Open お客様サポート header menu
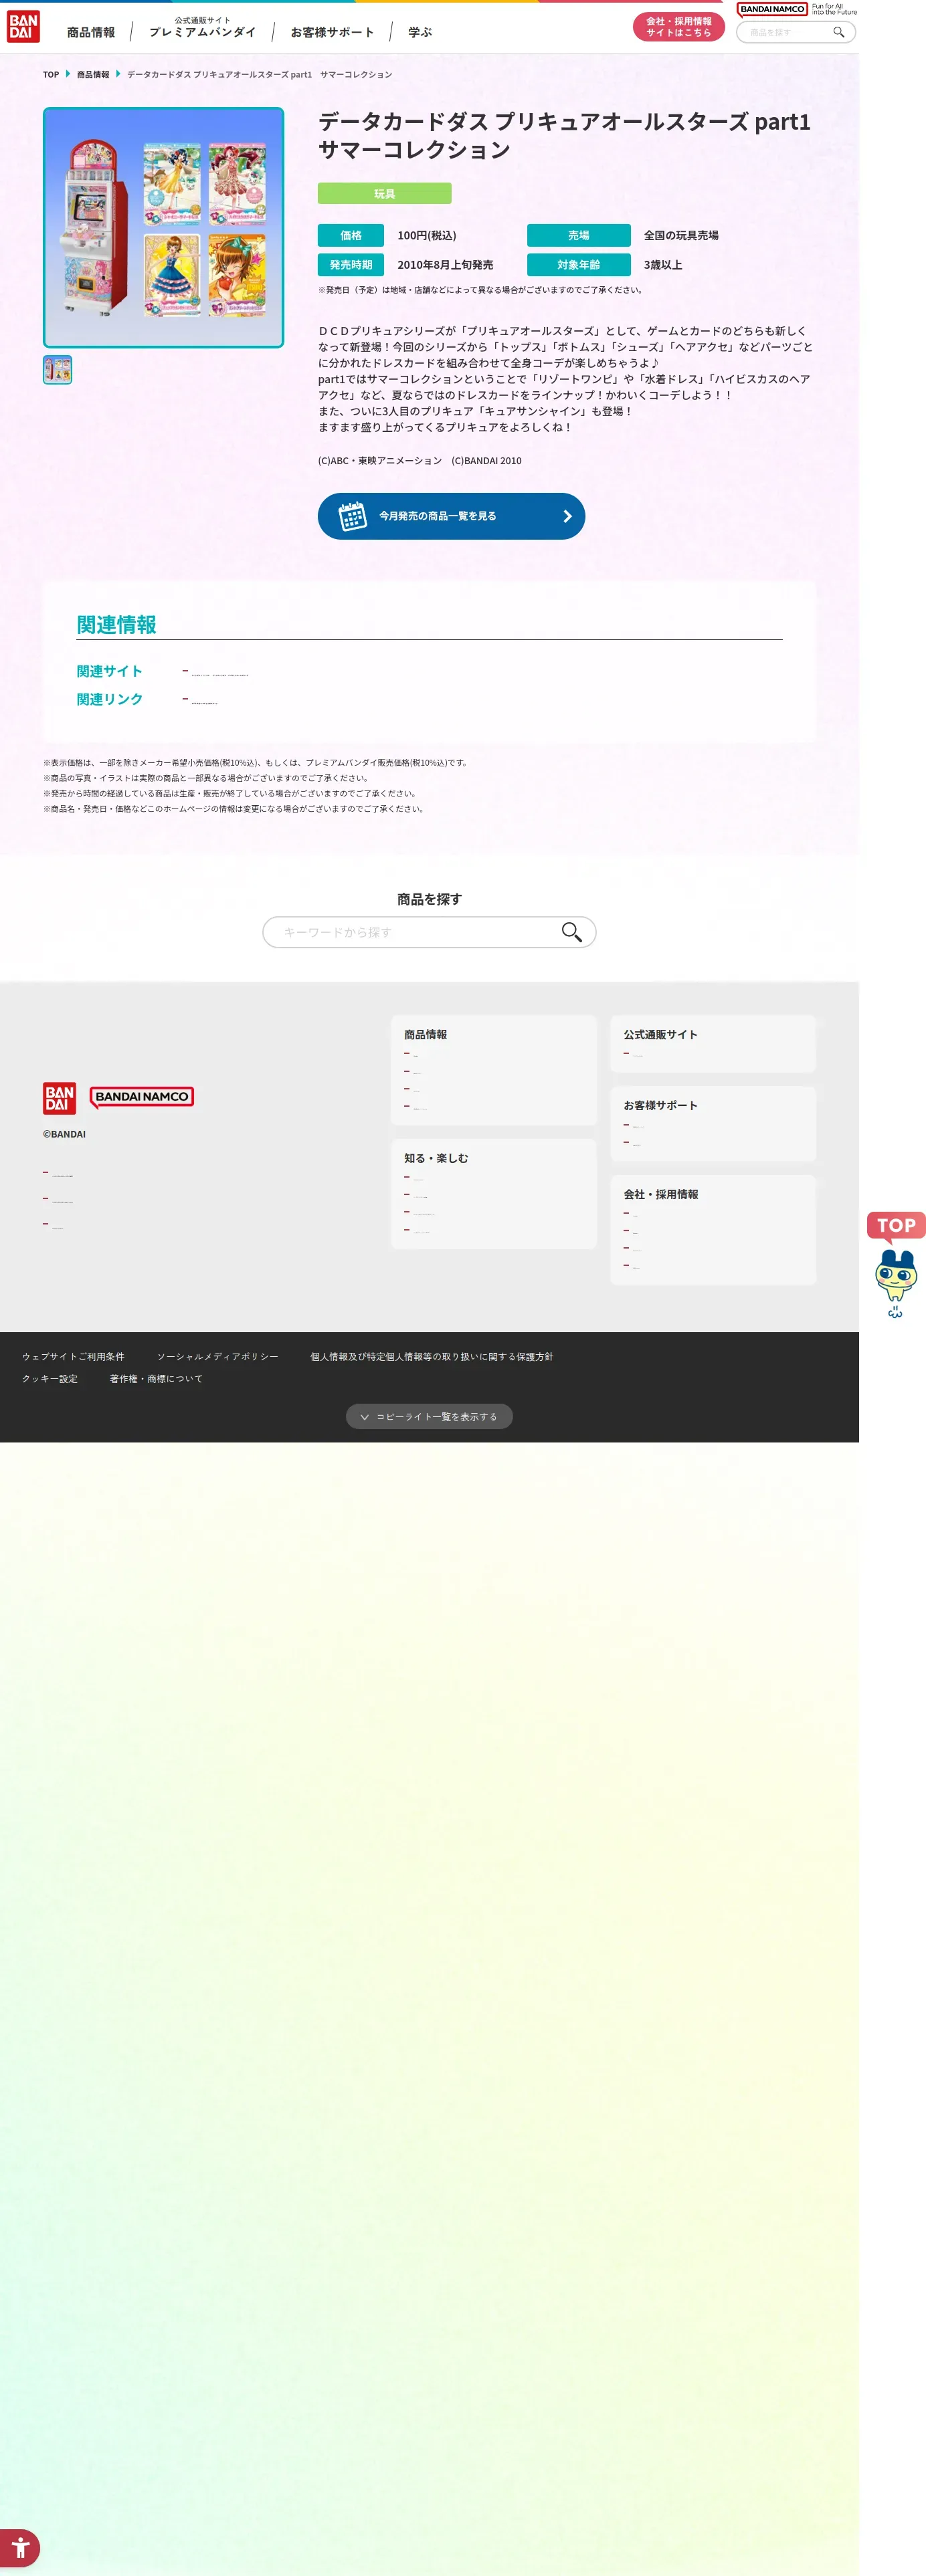This screenshot has width=926, height=2576. pyautogui.click(x=332, y=32)
